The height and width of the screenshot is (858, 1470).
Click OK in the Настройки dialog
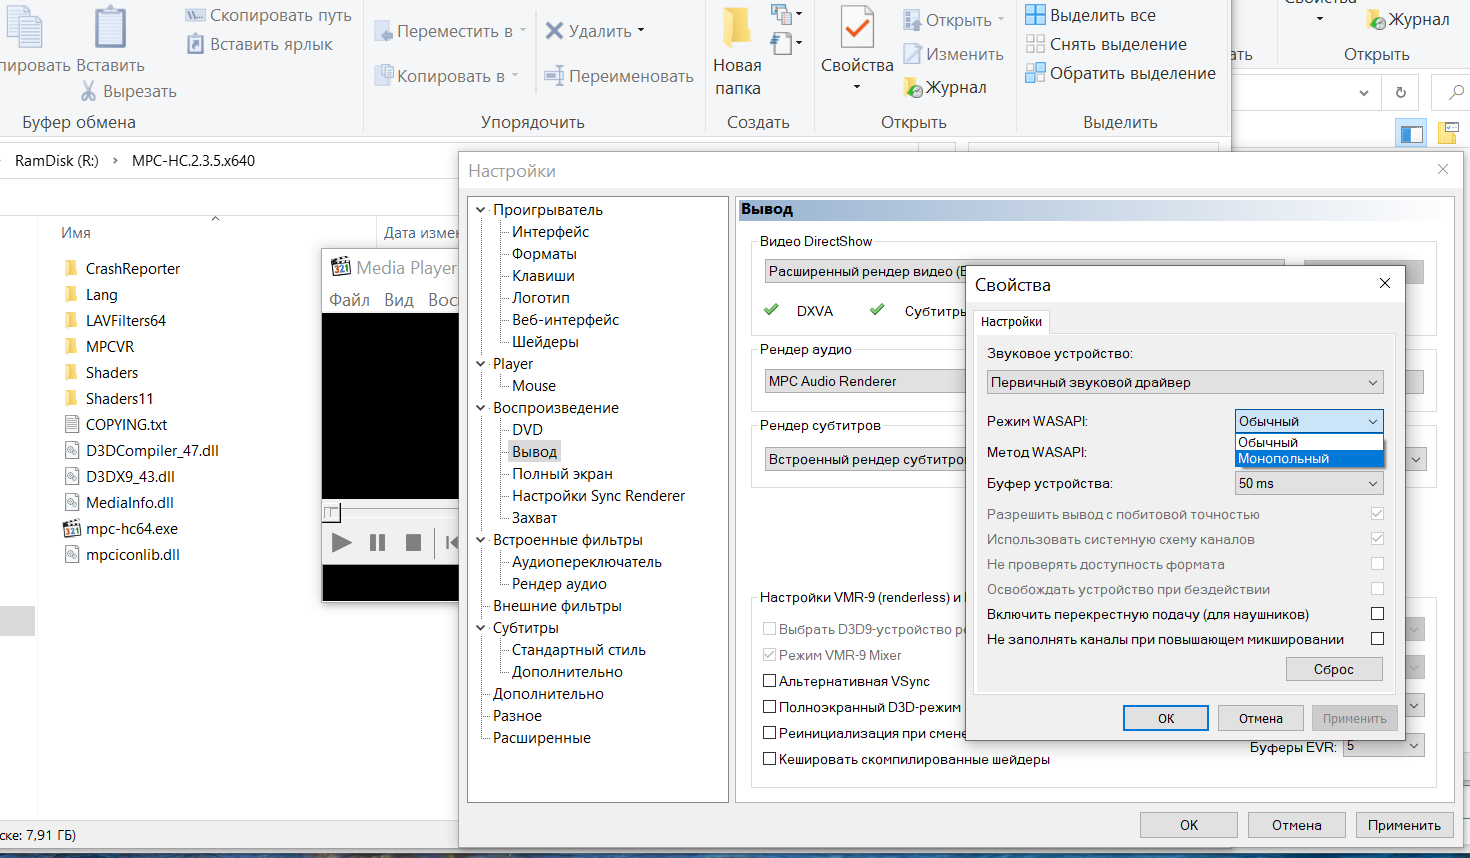1189,825
